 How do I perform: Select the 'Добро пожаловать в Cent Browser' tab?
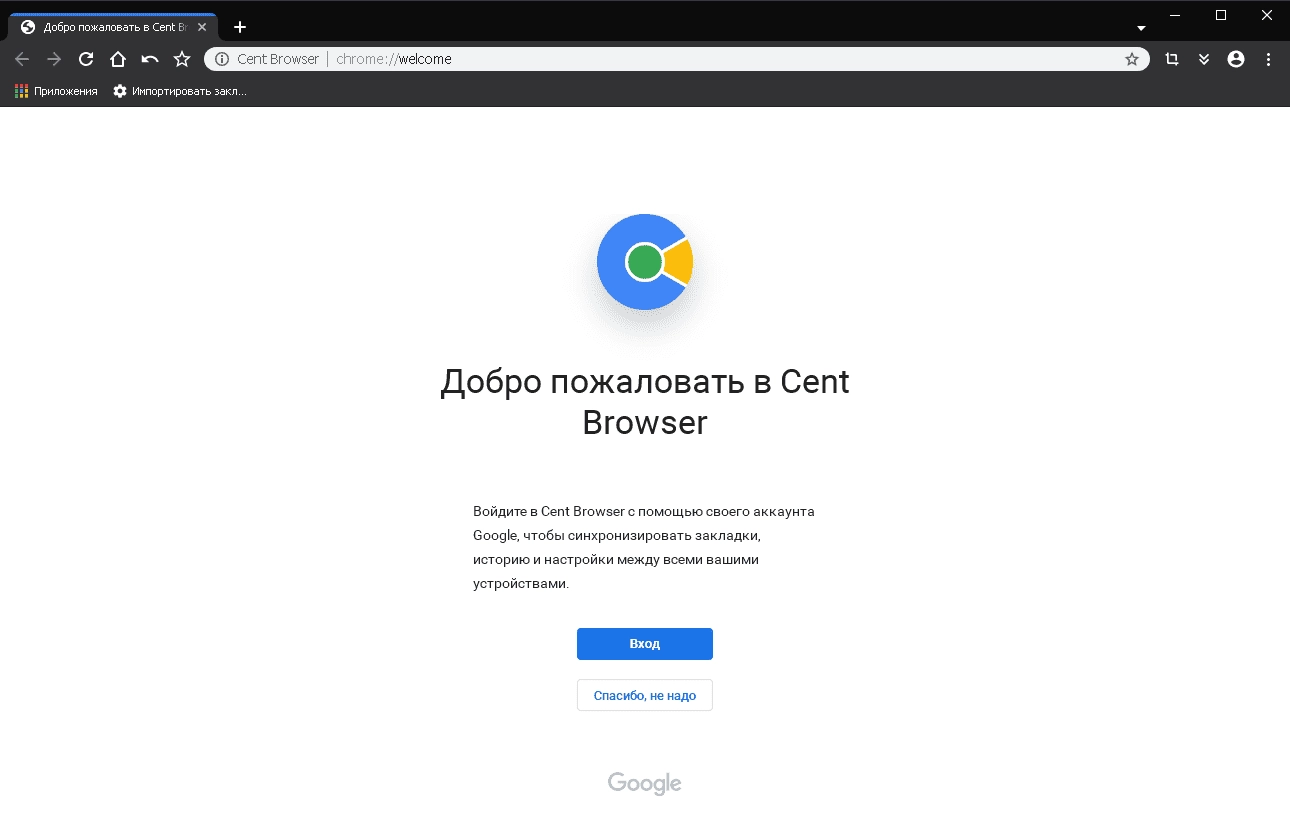(113, 27)
